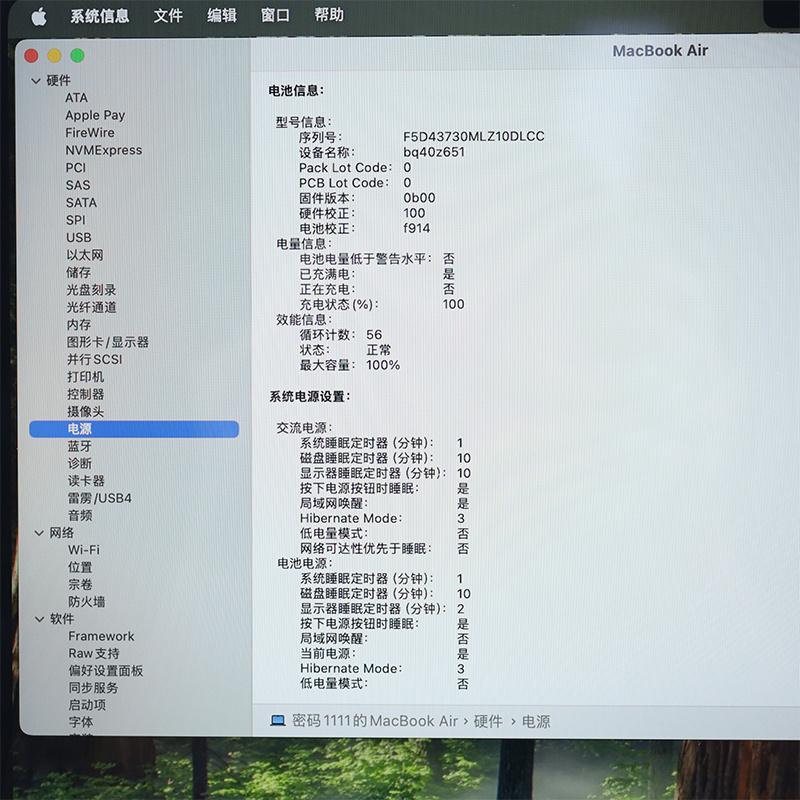800x800 pixels.
Task: Select 光纤通道 in the sidebar
Action: 91,307
